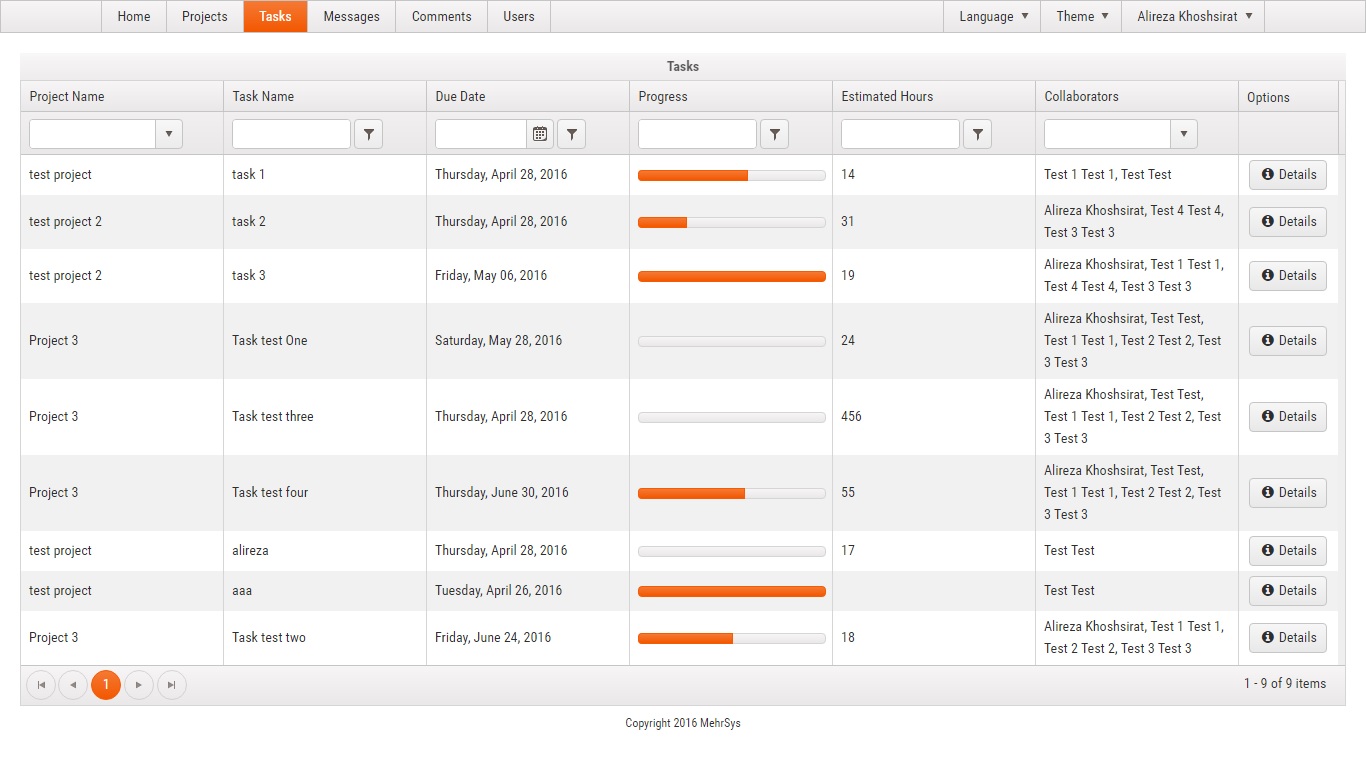1366x768 pixels.
Task: Go to the previous page arrow
Action: coord(73,685)
